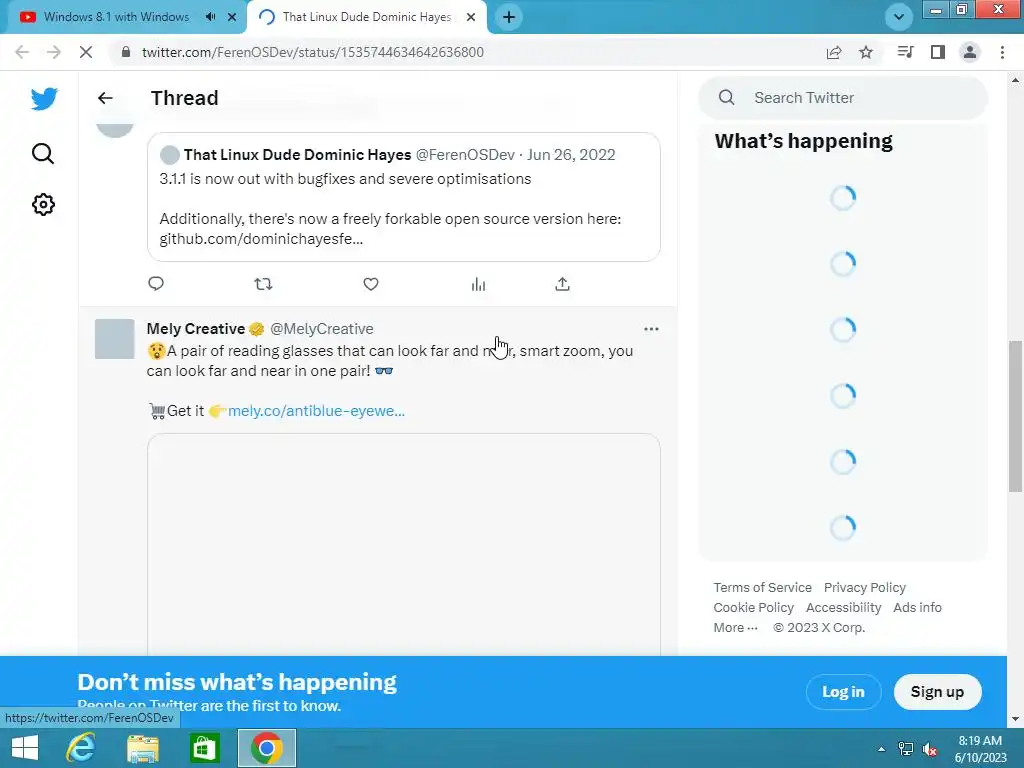Stop page loading with the X button
The height and width of the screenshot is (768, 1024).
coord(86,52)
